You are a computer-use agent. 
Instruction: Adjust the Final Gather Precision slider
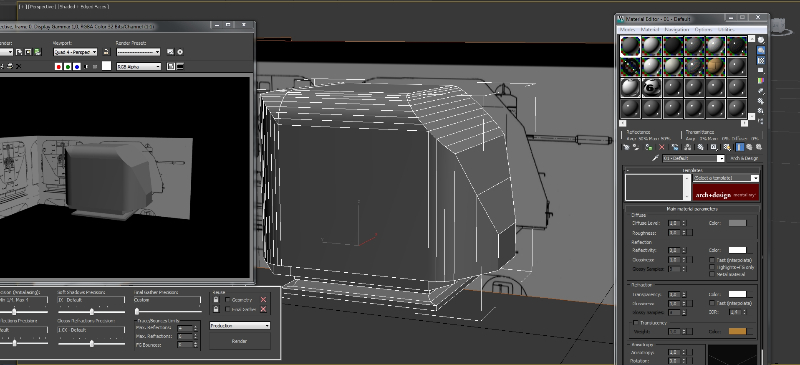137,311
